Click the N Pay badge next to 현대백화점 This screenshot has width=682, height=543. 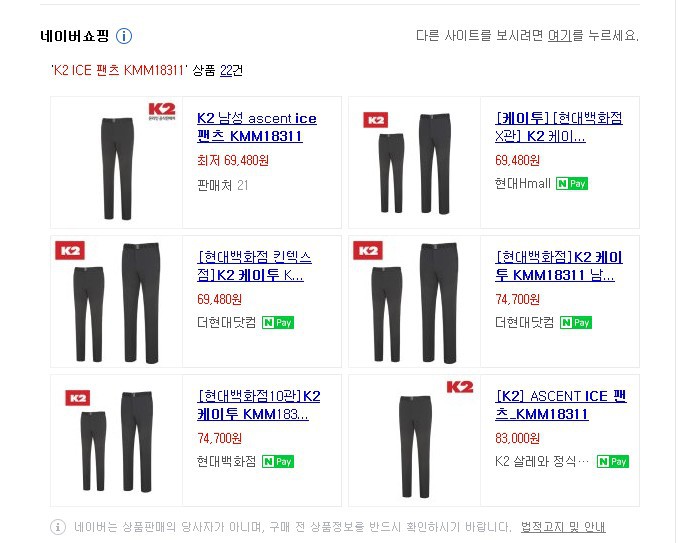click(278, 461)
